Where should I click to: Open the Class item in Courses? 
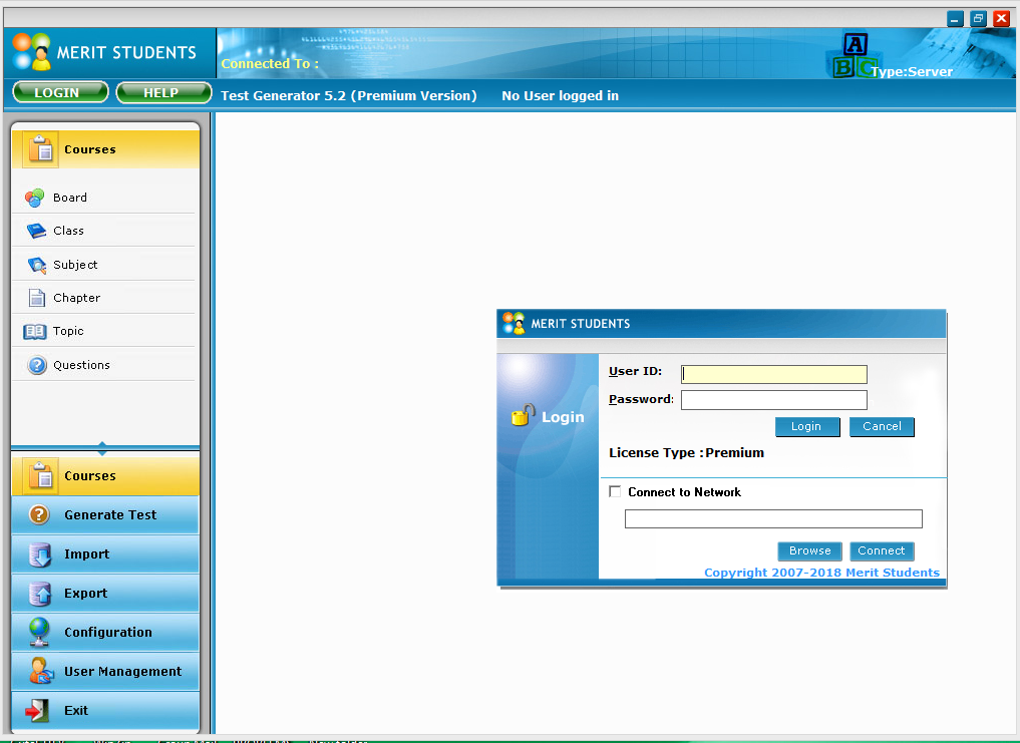[x=103, y=230]
